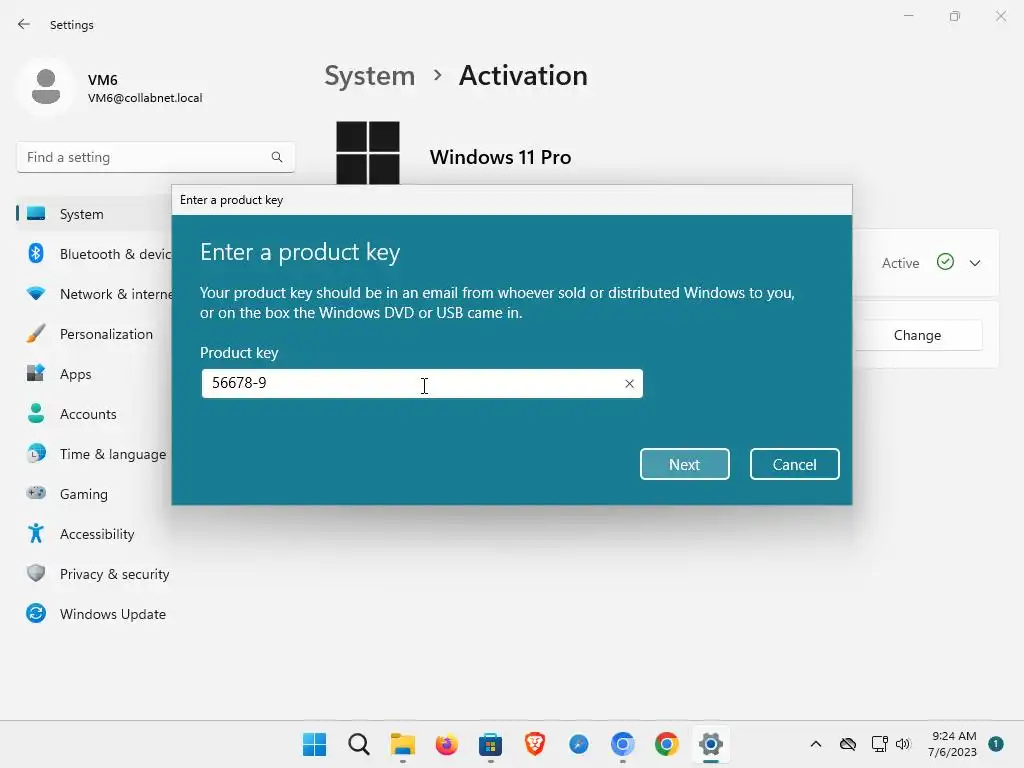The image size is (1024, 768).
Task: Launch Google Chrome from taskbar
Action: click(x=667, y=744)
